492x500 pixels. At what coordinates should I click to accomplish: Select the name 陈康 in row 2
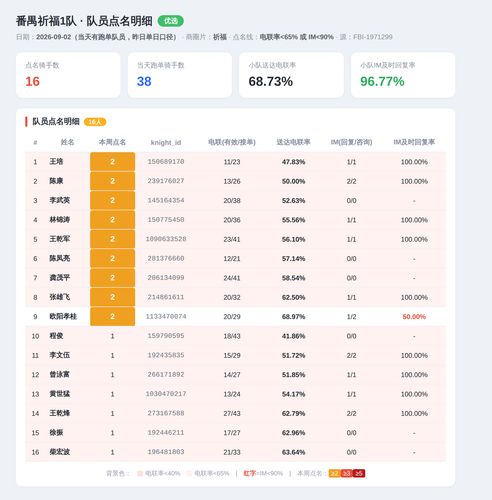point(56,181)
